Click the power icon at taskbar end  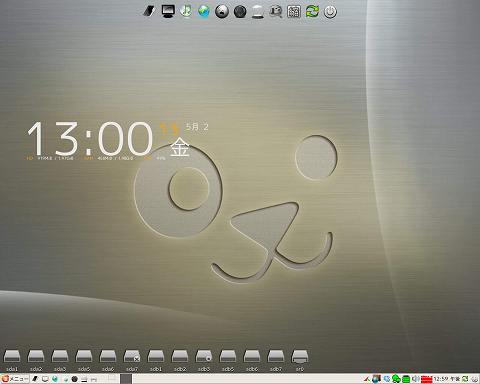pos(475,379)
